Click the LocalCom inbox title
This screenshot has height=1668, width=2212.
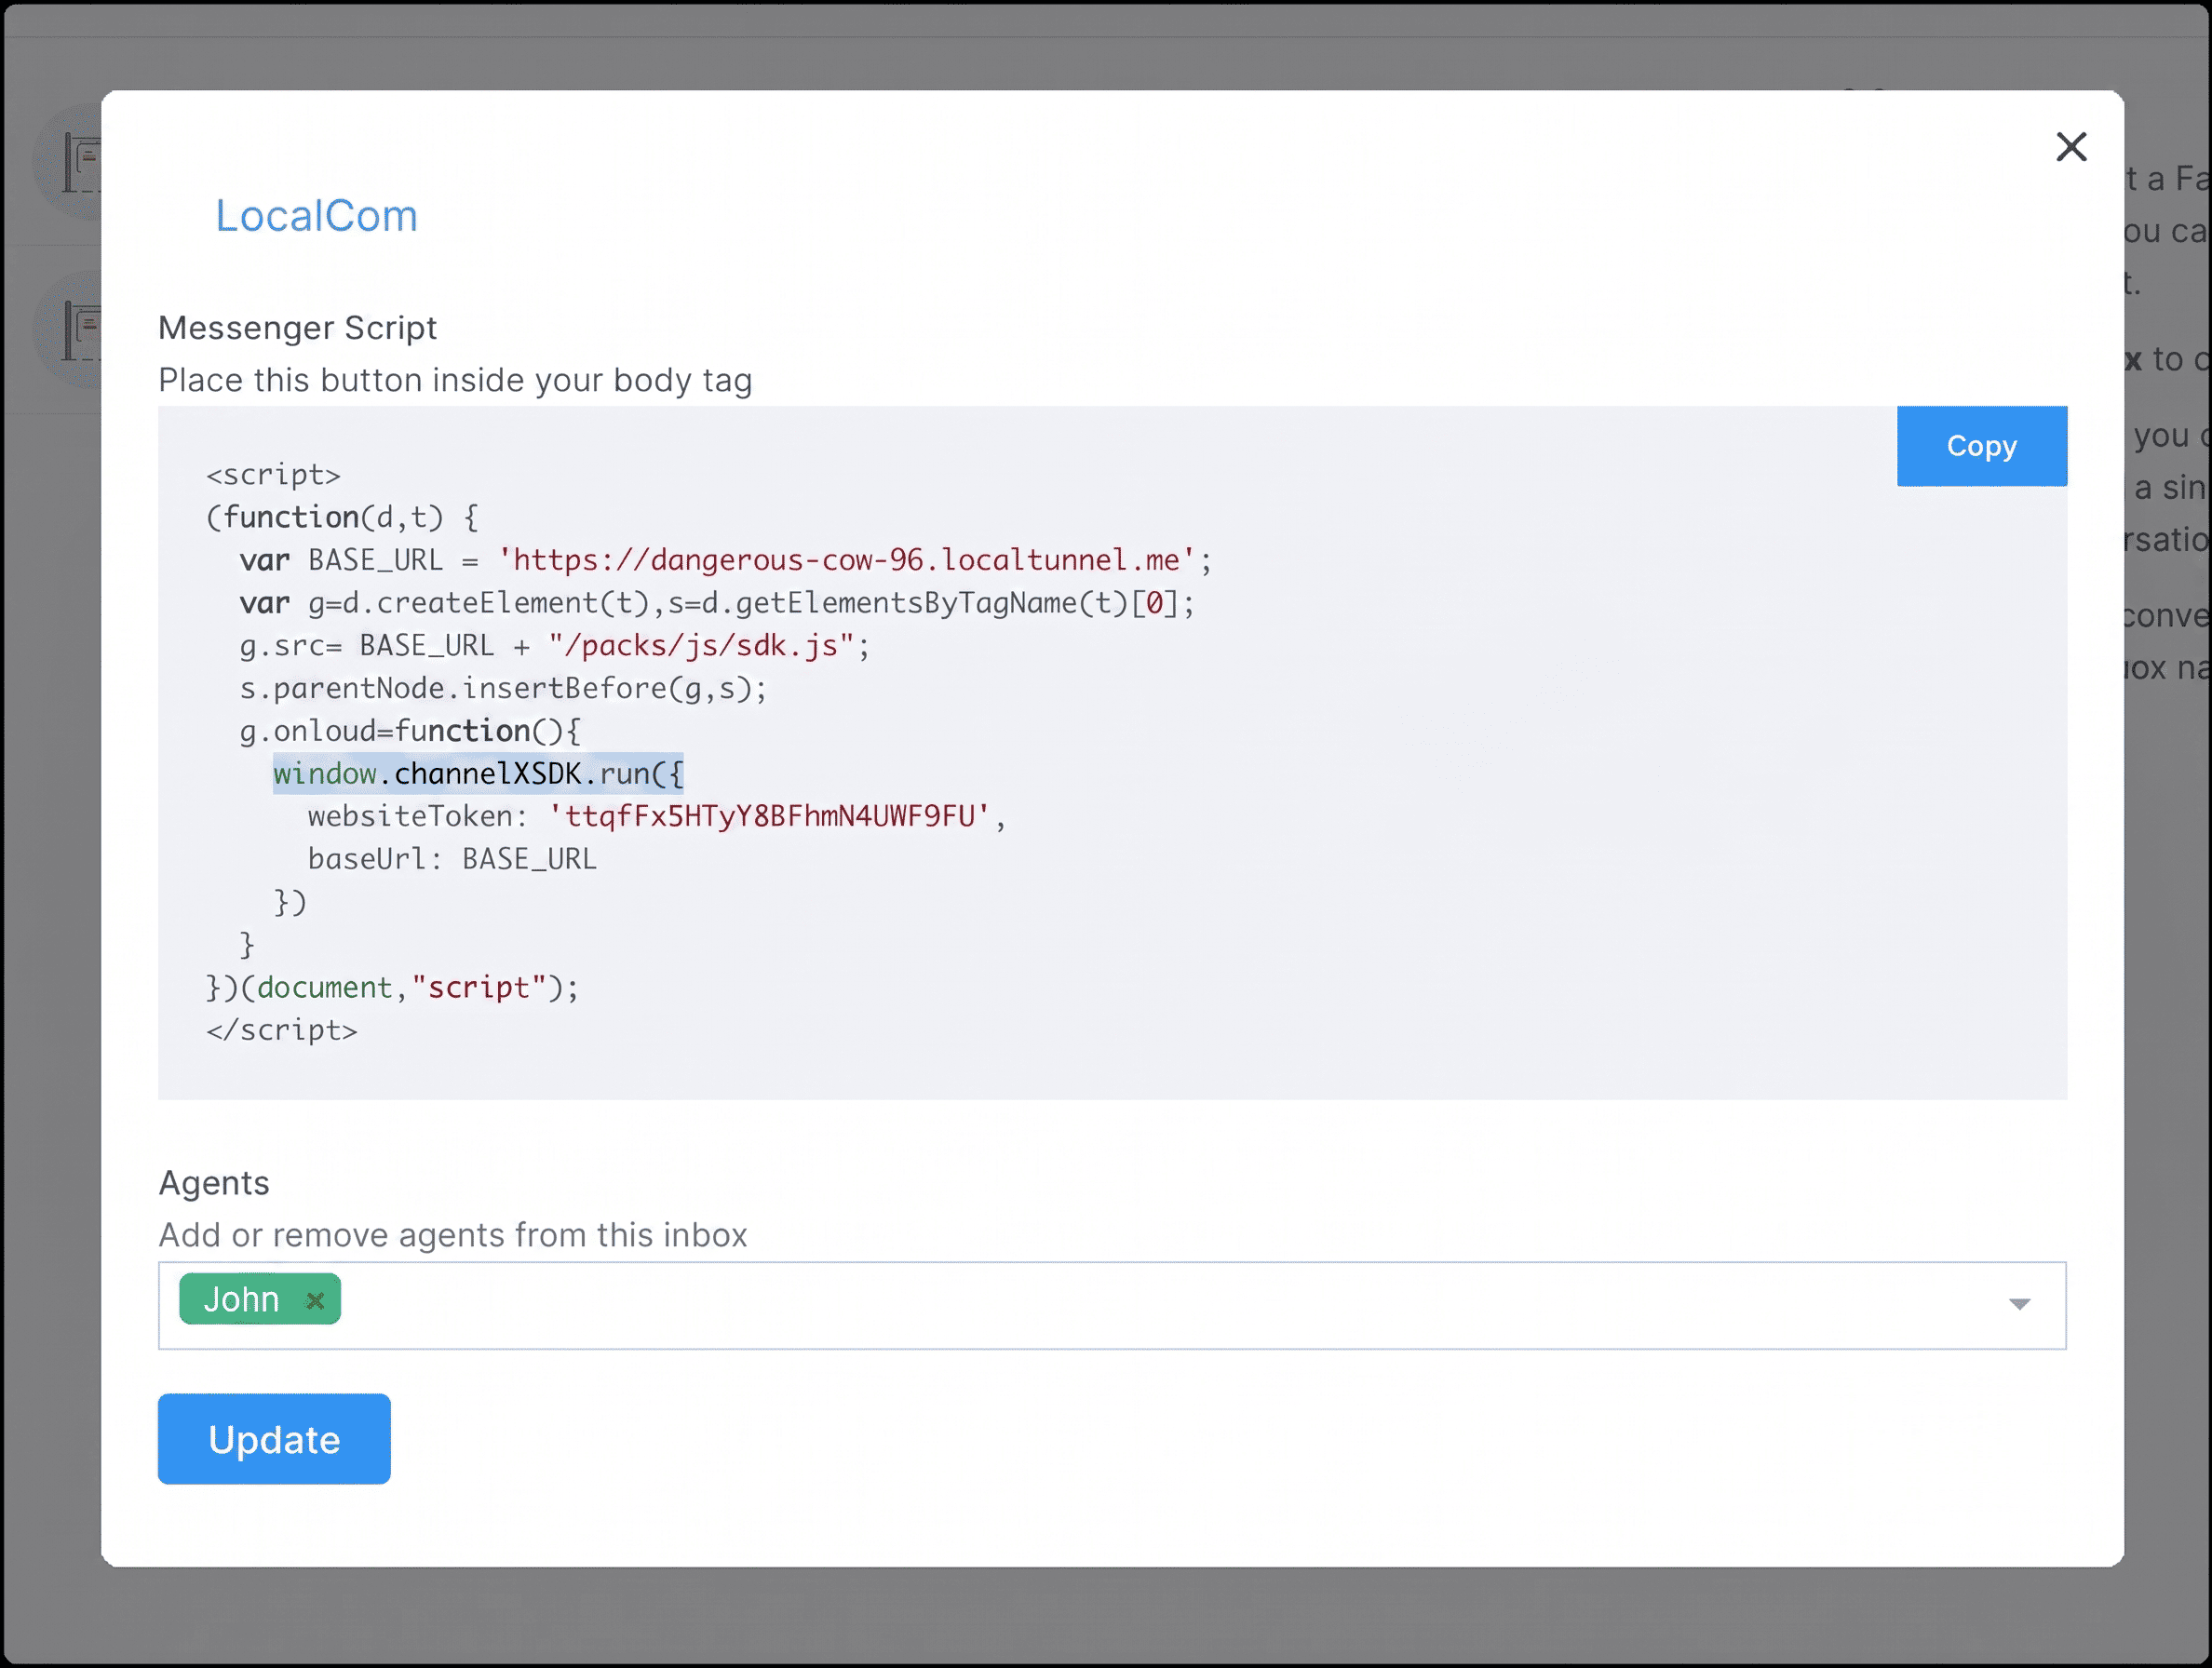pyautogui.click(x=317, y=216)
